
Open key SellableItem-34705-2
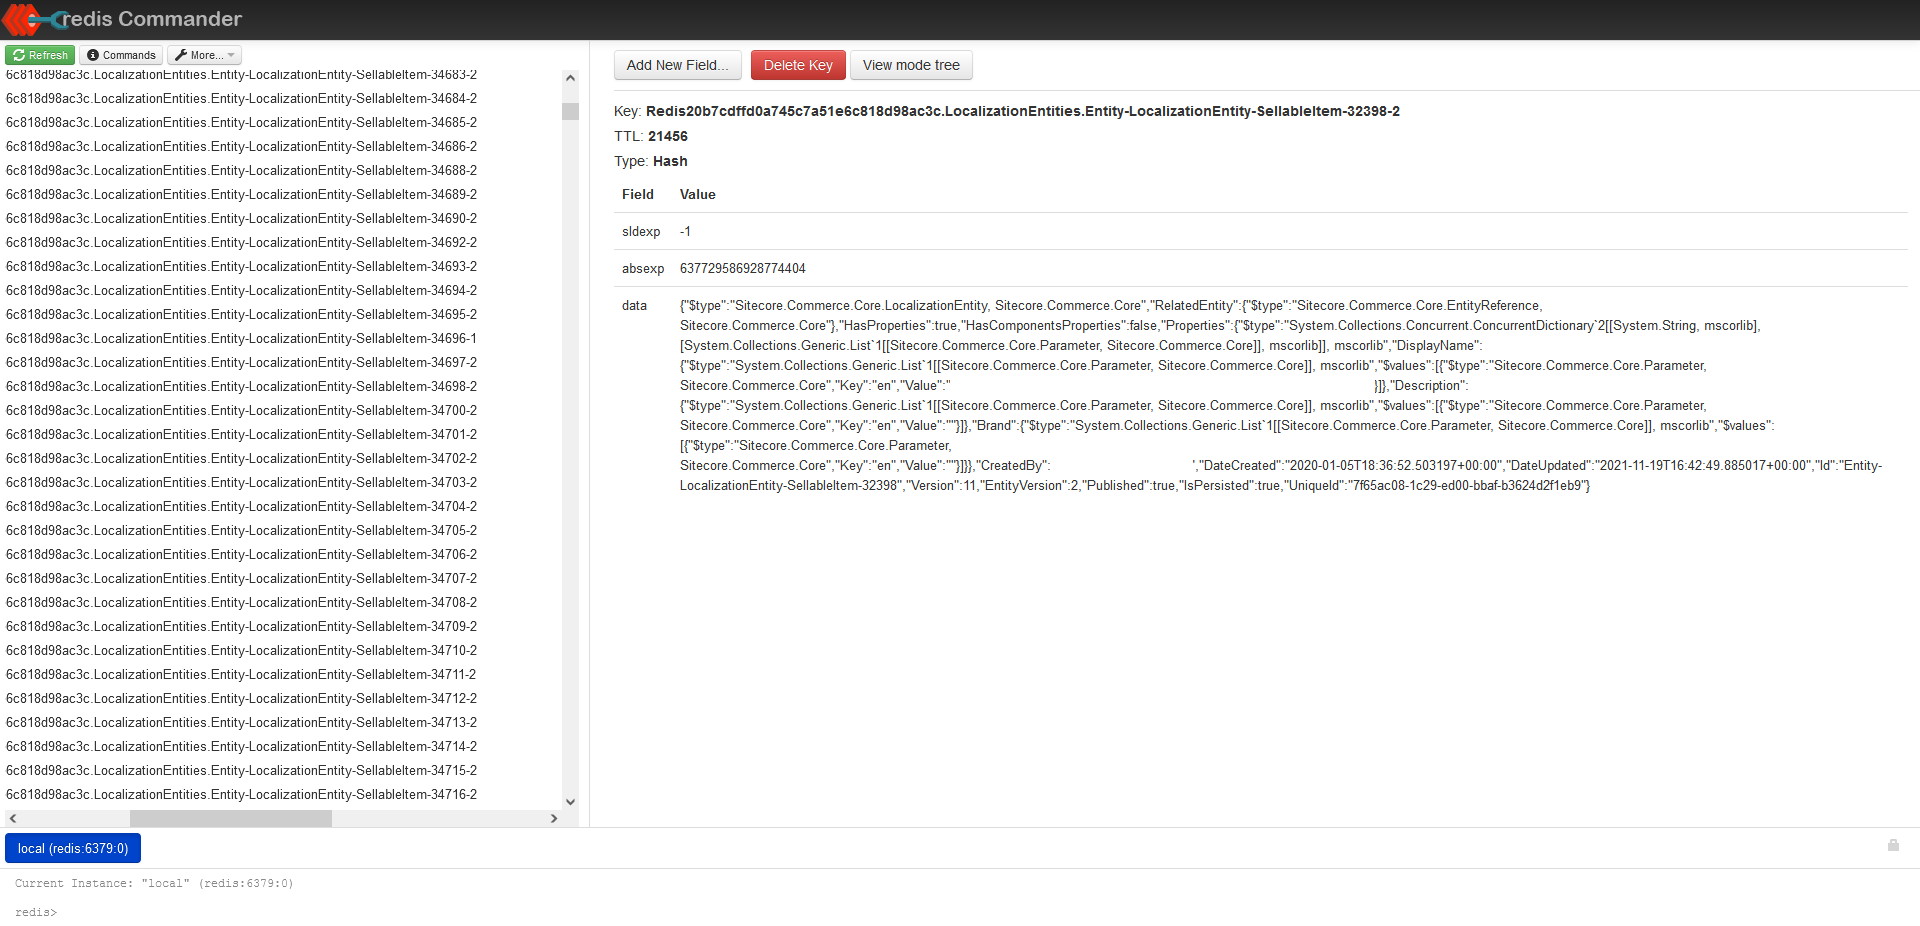241,530
